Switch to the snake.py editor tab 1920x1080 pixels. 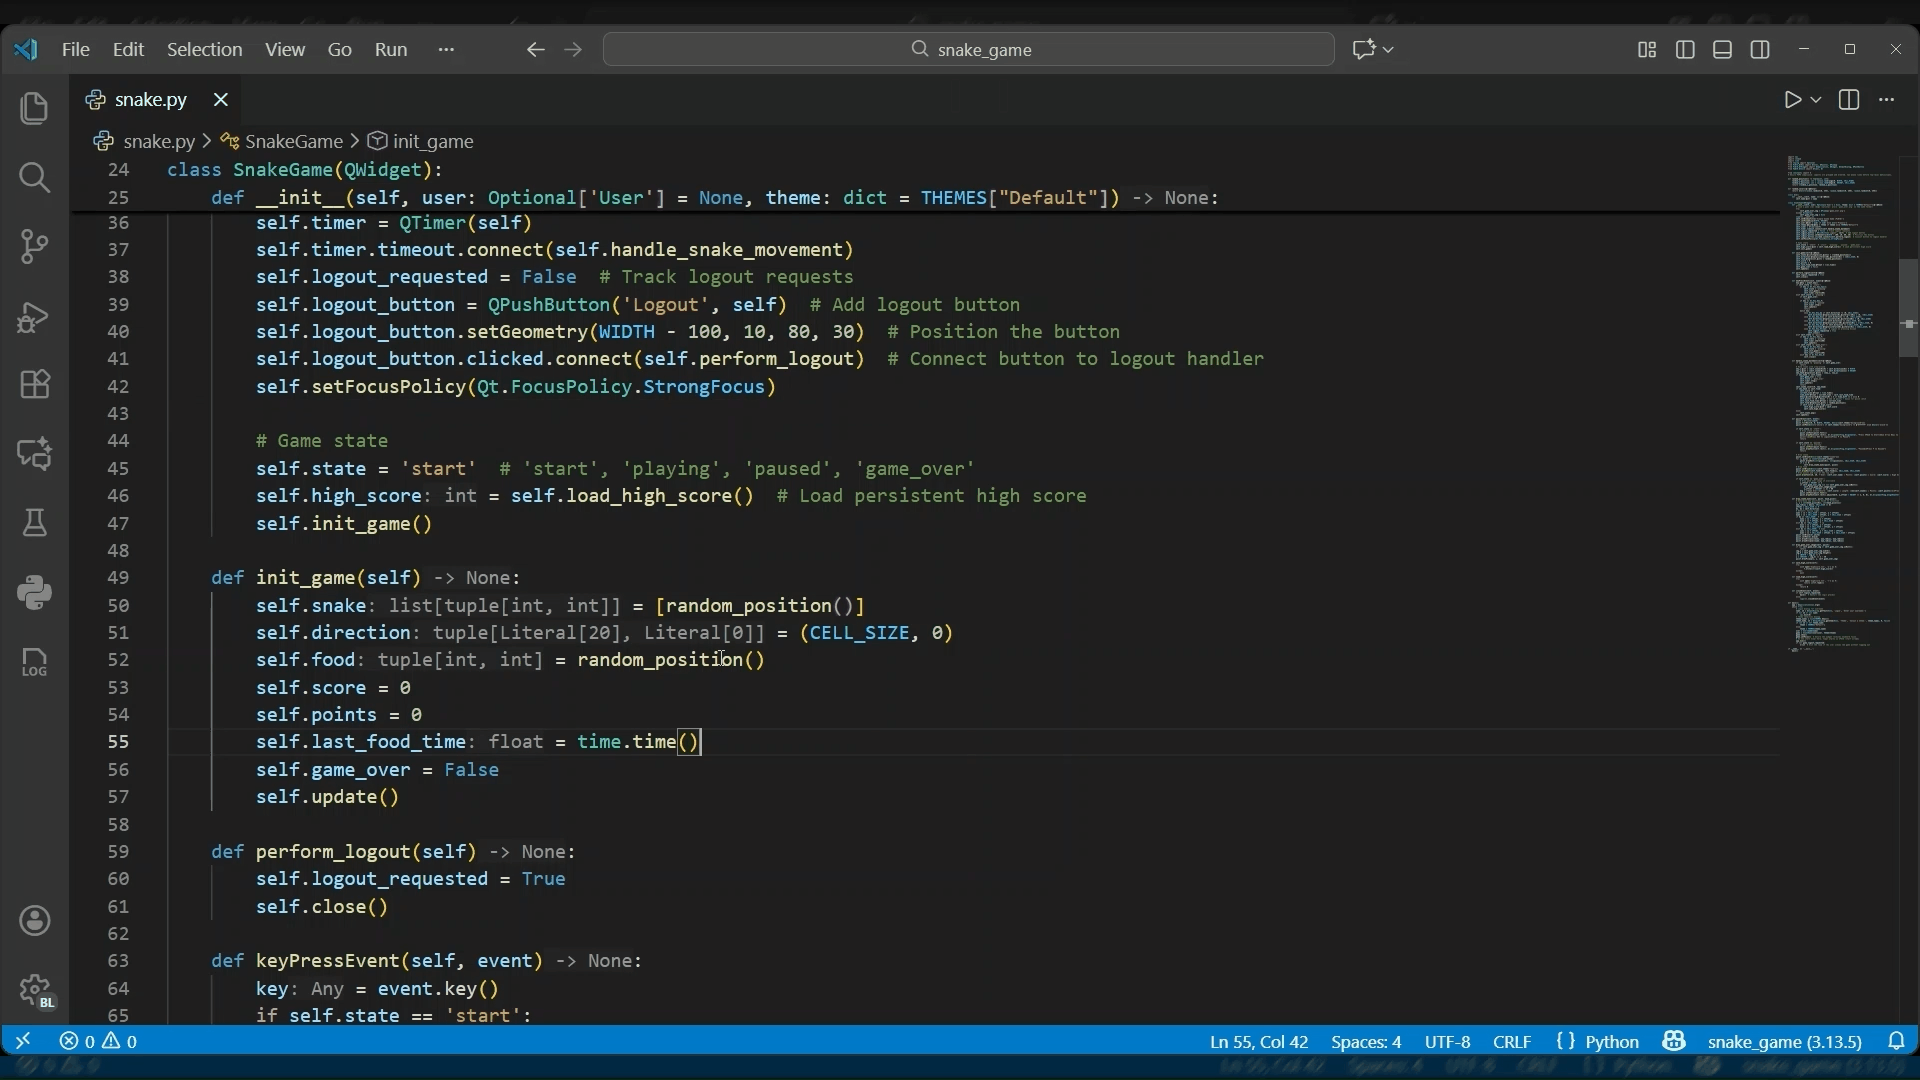(150, 99)
